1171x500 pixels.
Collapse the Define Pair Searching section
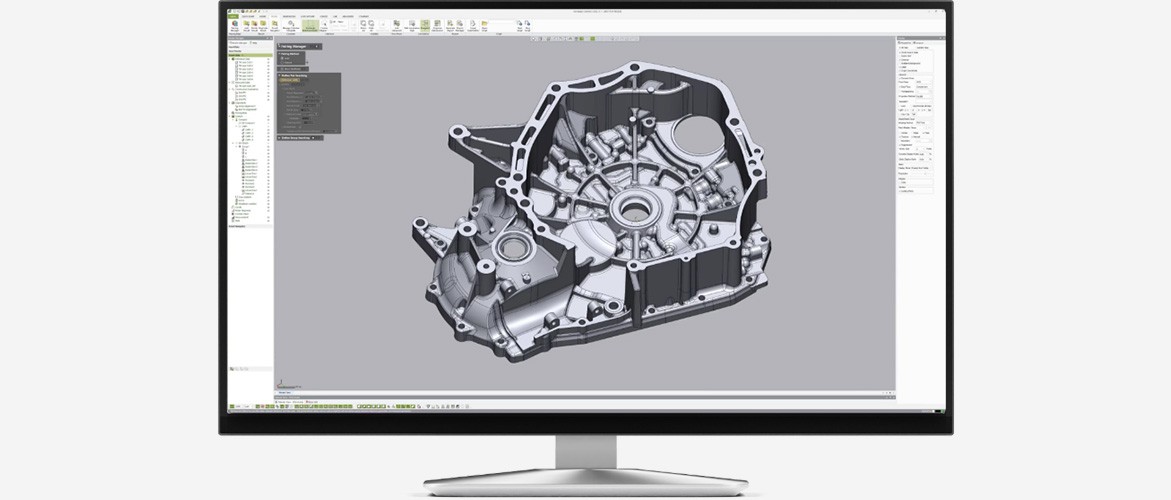coord(280,76)
